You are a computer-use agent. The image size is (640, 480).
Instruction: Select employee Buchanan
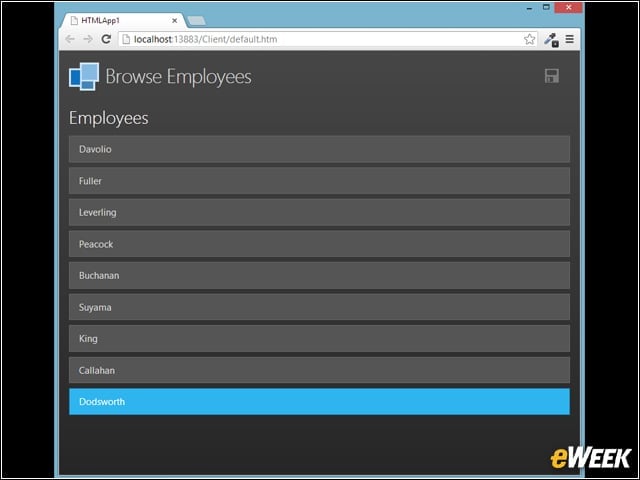(319, 276)
